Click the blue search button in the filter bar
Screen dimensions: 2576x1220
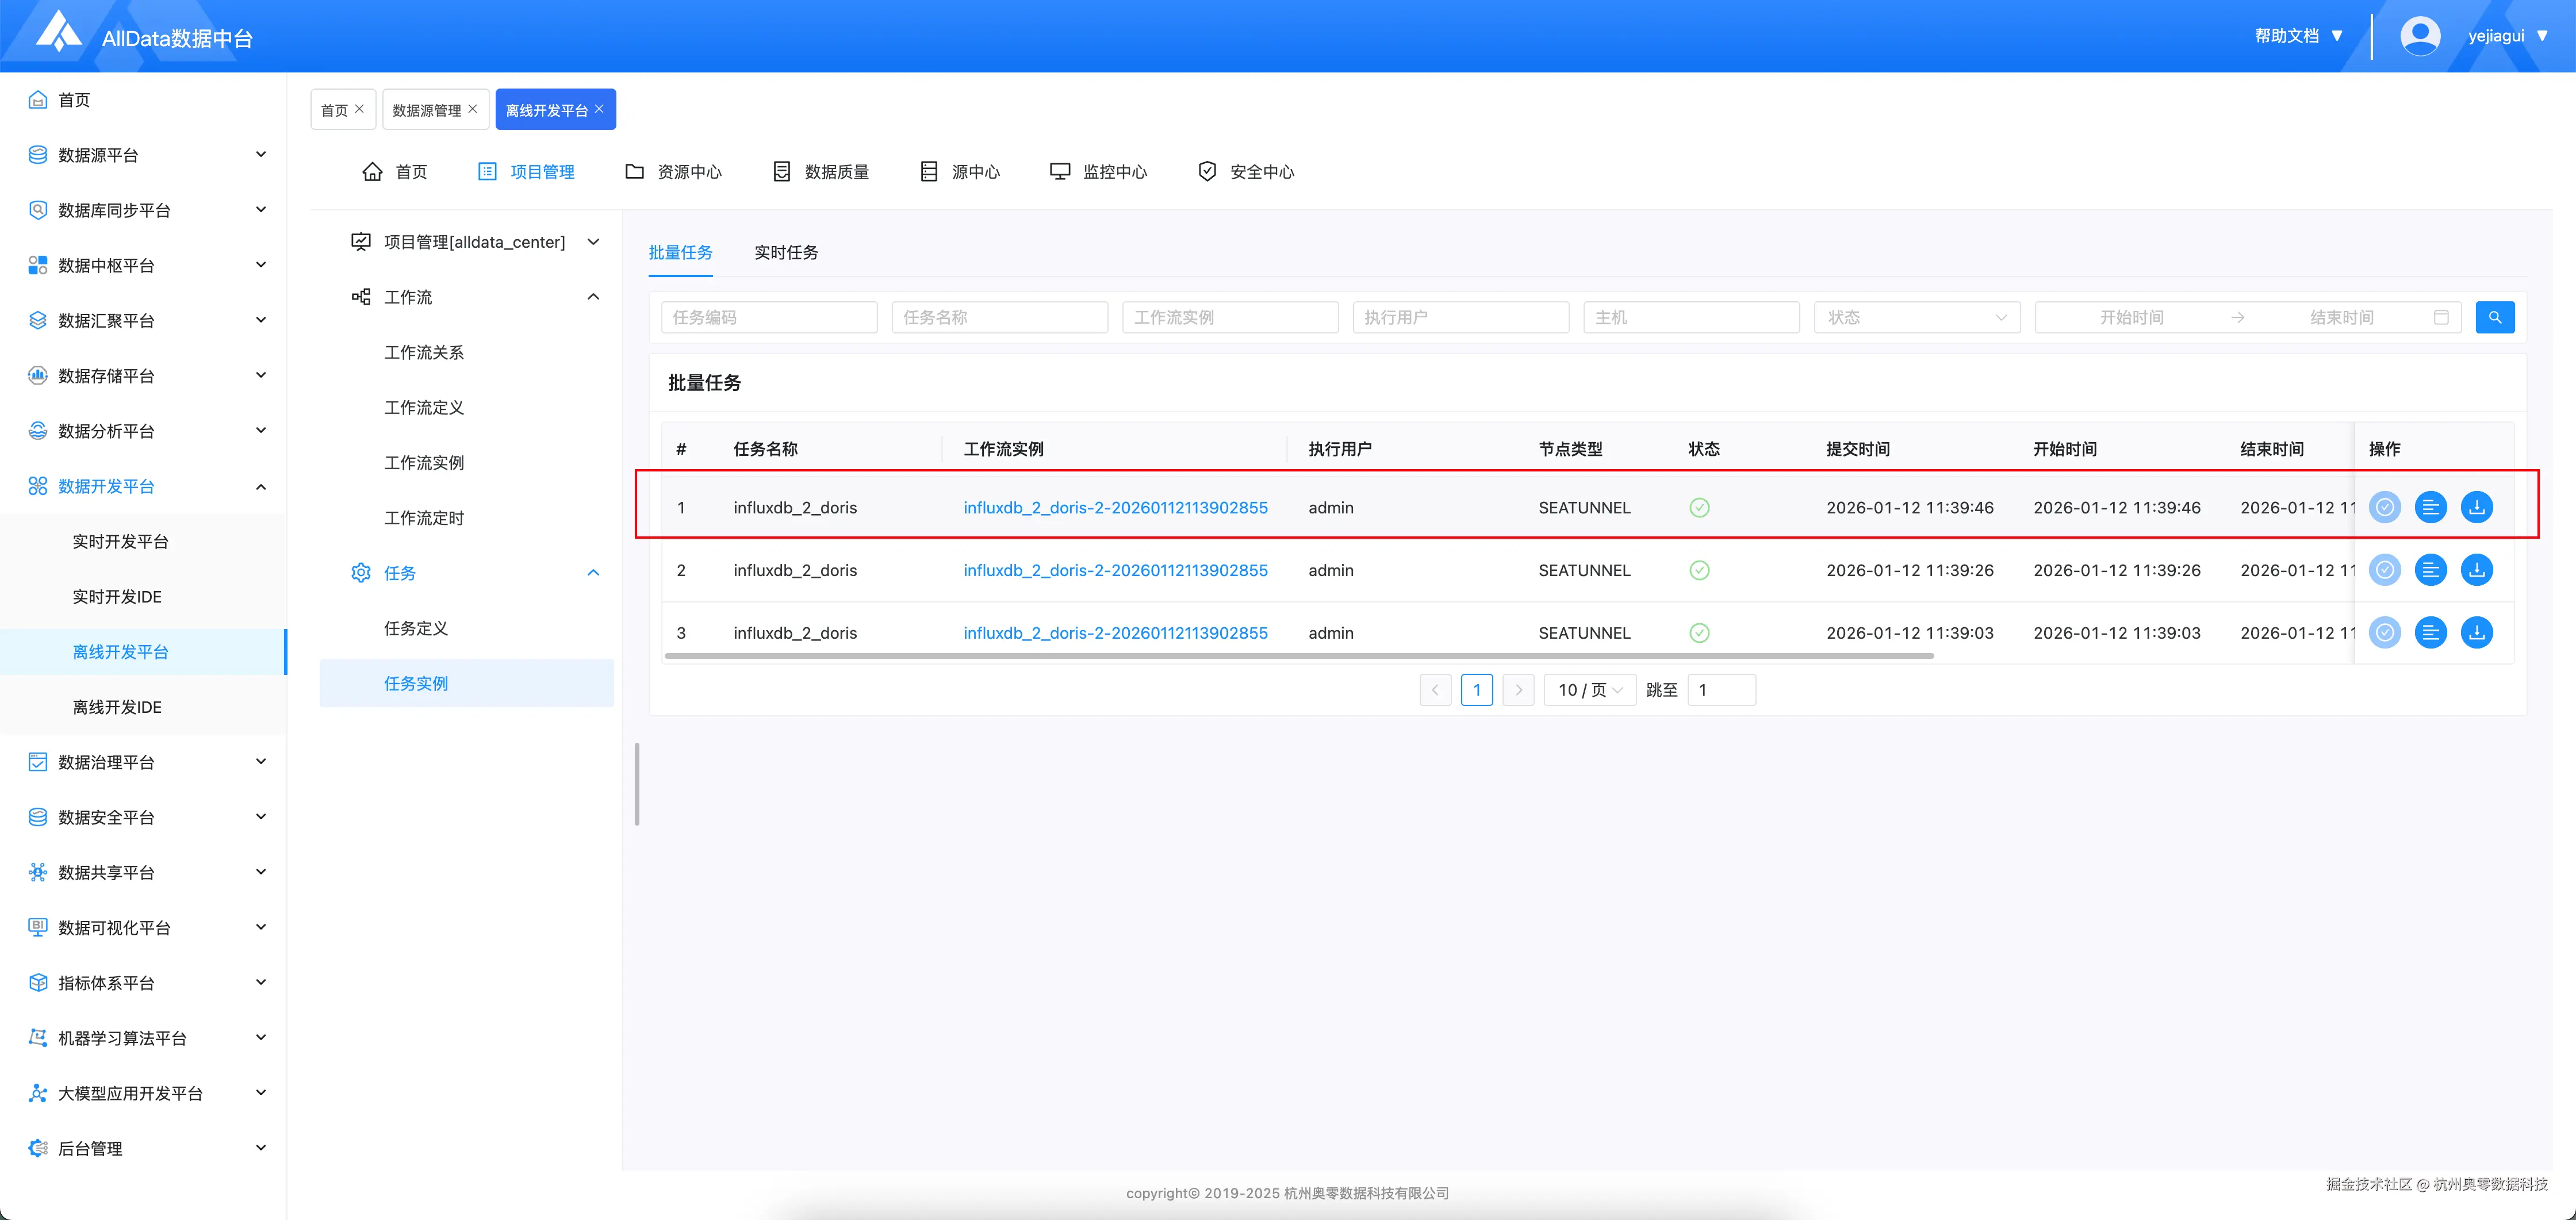click(x=2494, y=317)
